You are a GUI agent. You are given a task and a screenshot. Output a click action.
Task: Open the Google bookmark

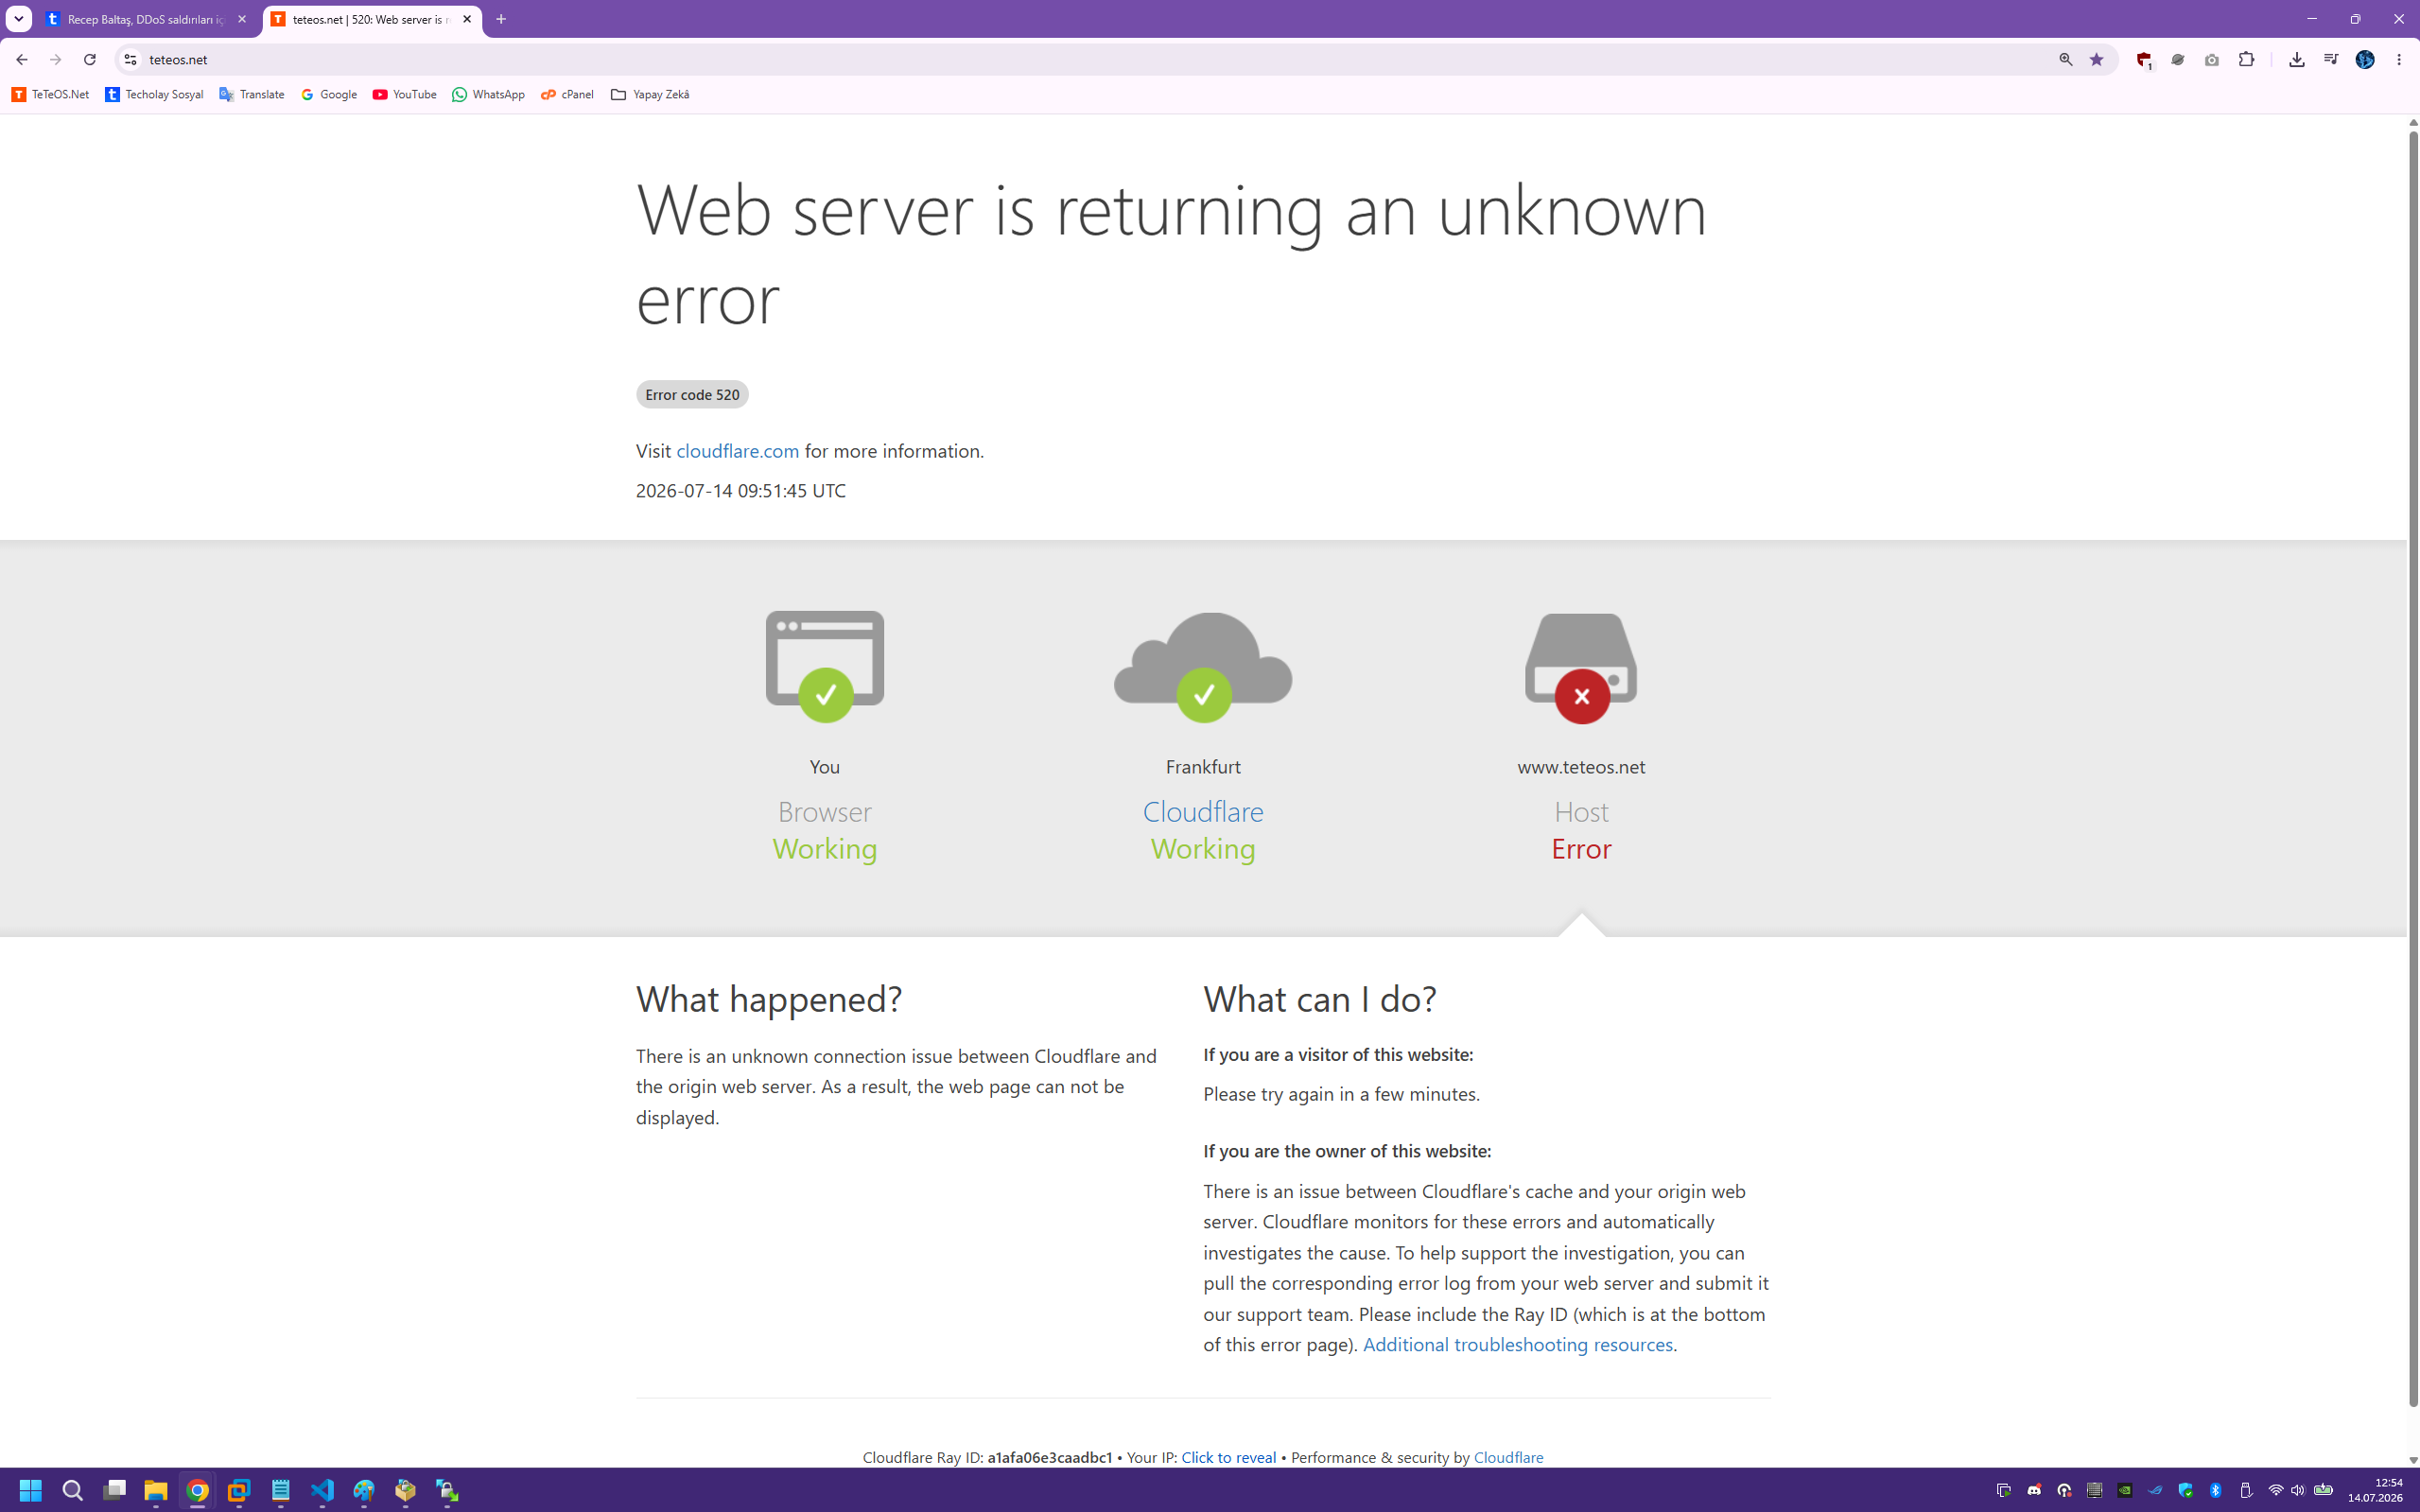click(x=329, y=94)
